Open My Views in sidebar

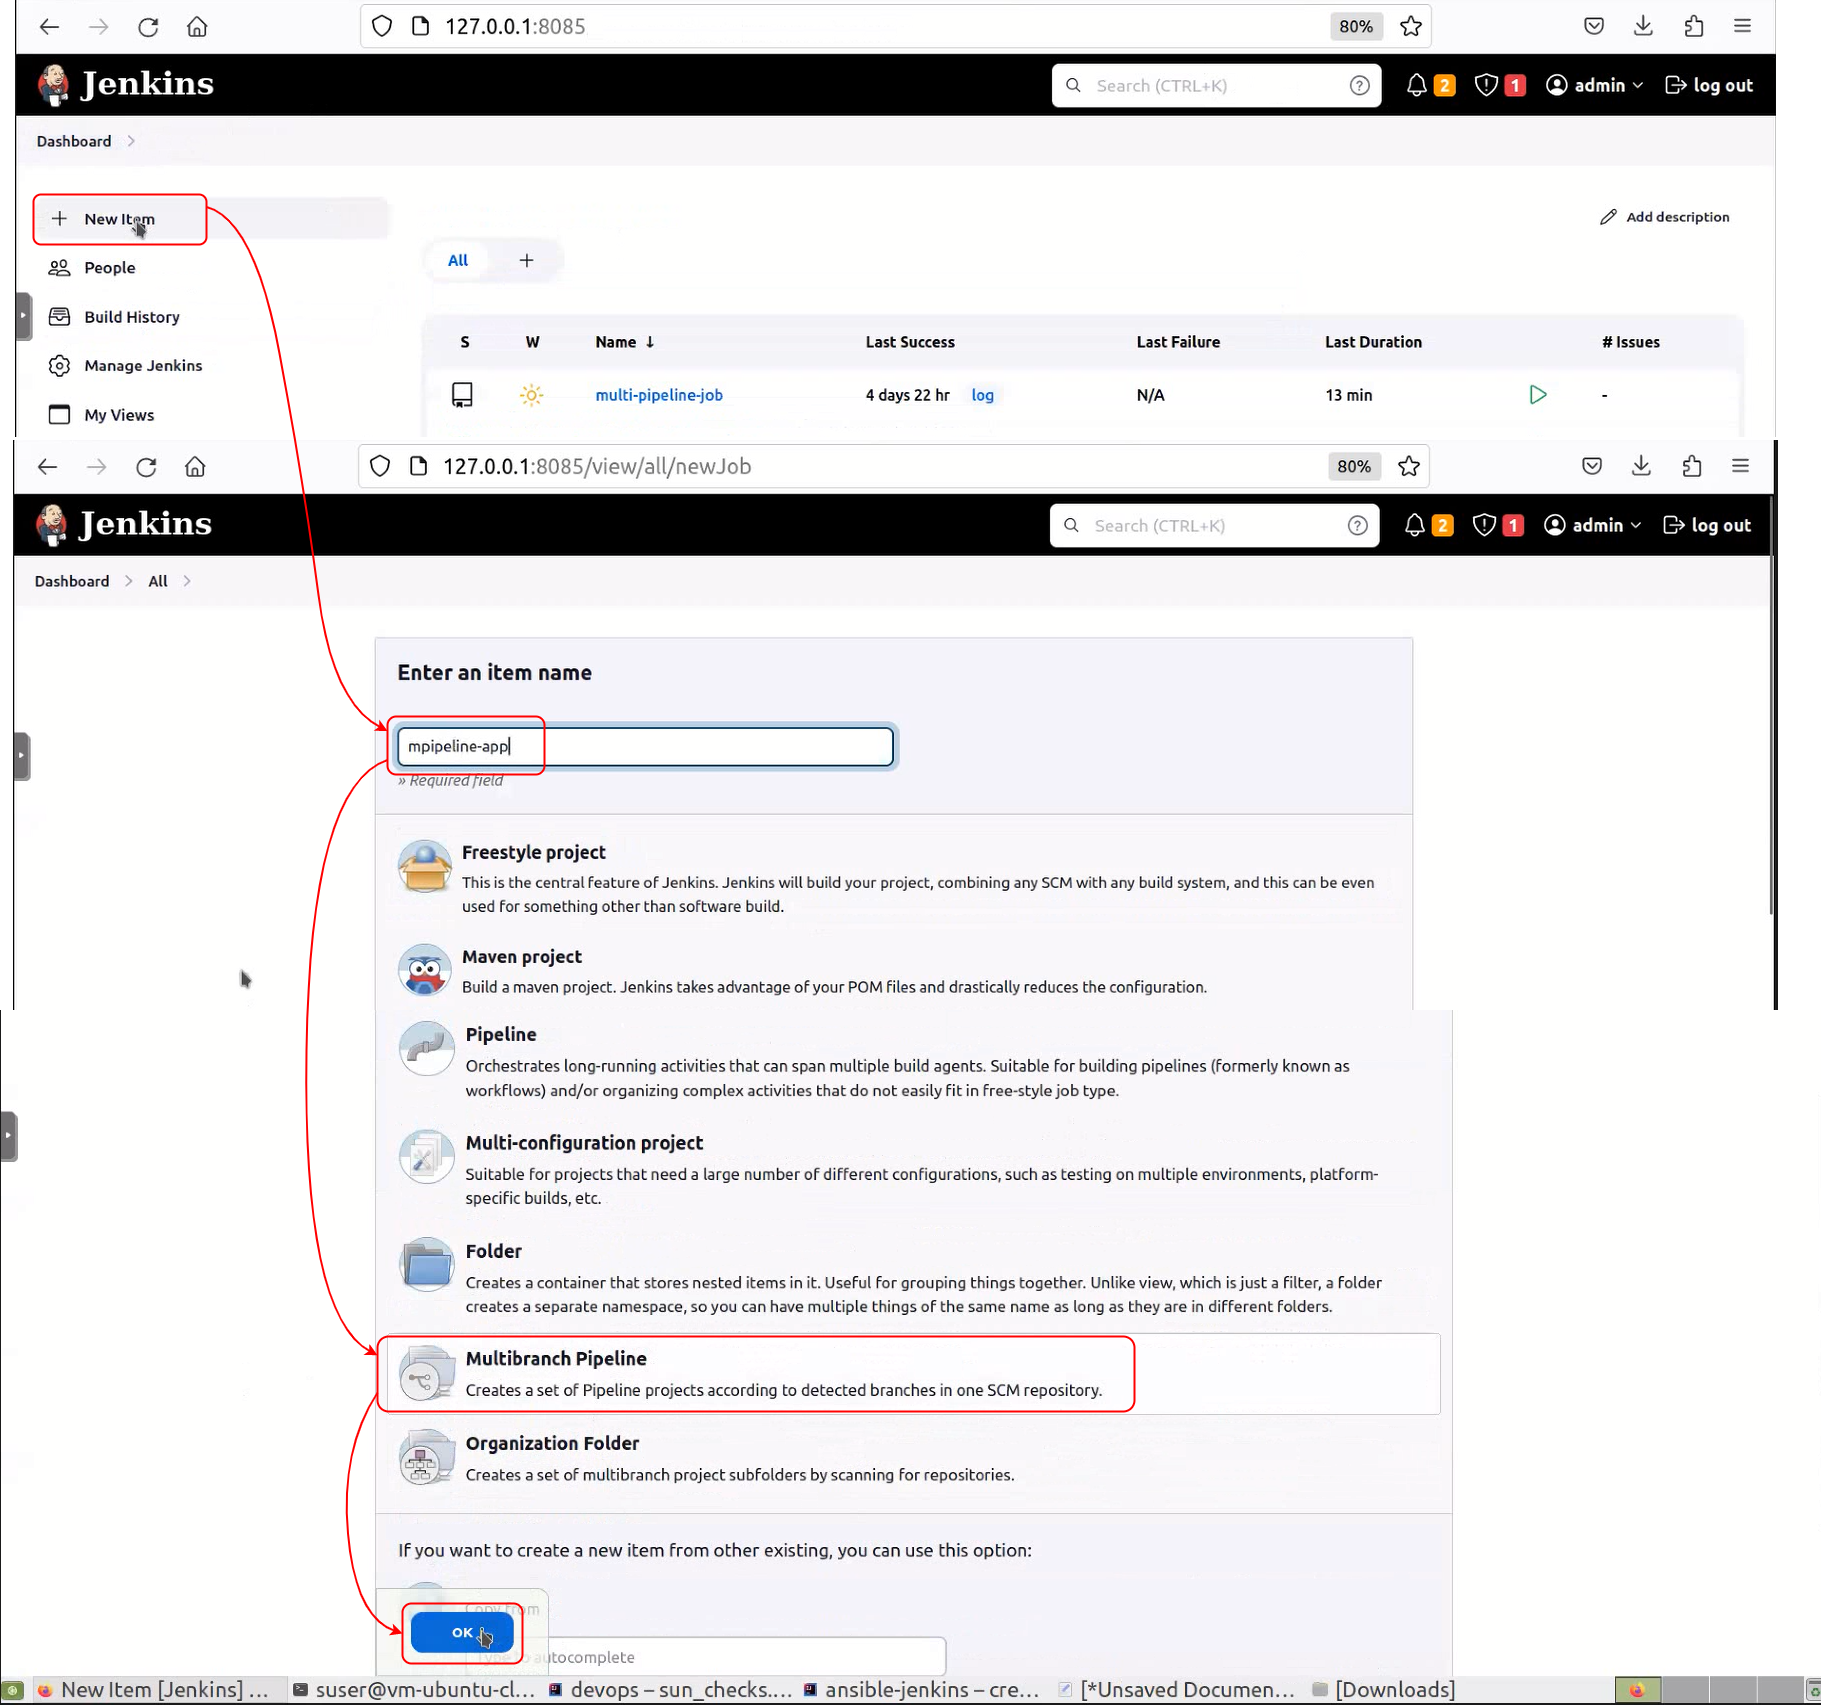click(118, 415)
